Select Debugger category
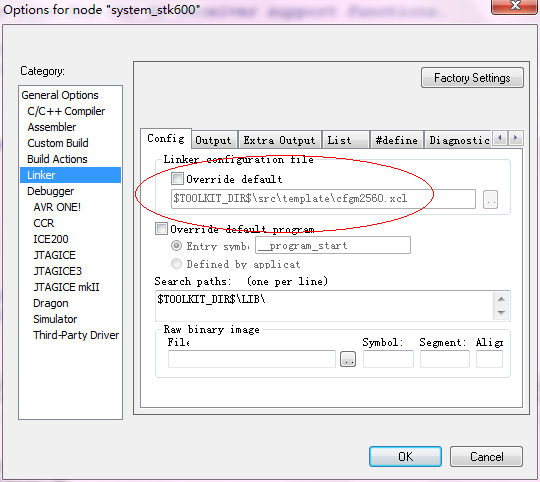The width and height of the screenshot is (540, 482). pyautogui.click(x=51, y=191)
